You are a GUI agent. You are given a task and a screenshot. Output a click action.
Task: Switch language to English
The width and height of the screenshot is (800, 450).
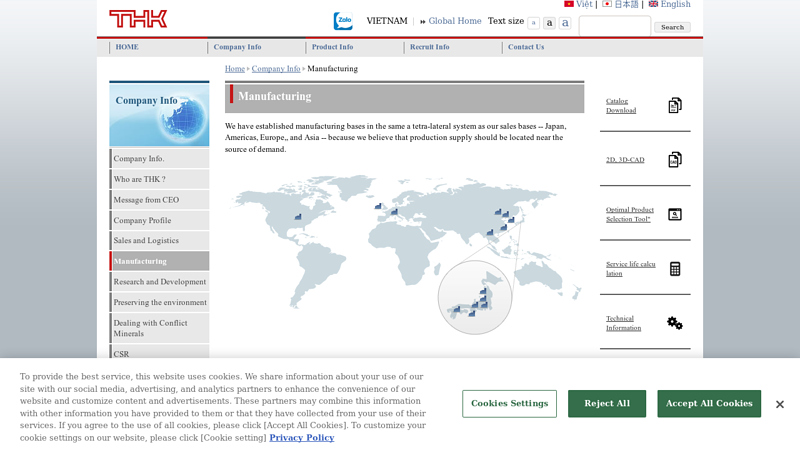tap(675, 4)
